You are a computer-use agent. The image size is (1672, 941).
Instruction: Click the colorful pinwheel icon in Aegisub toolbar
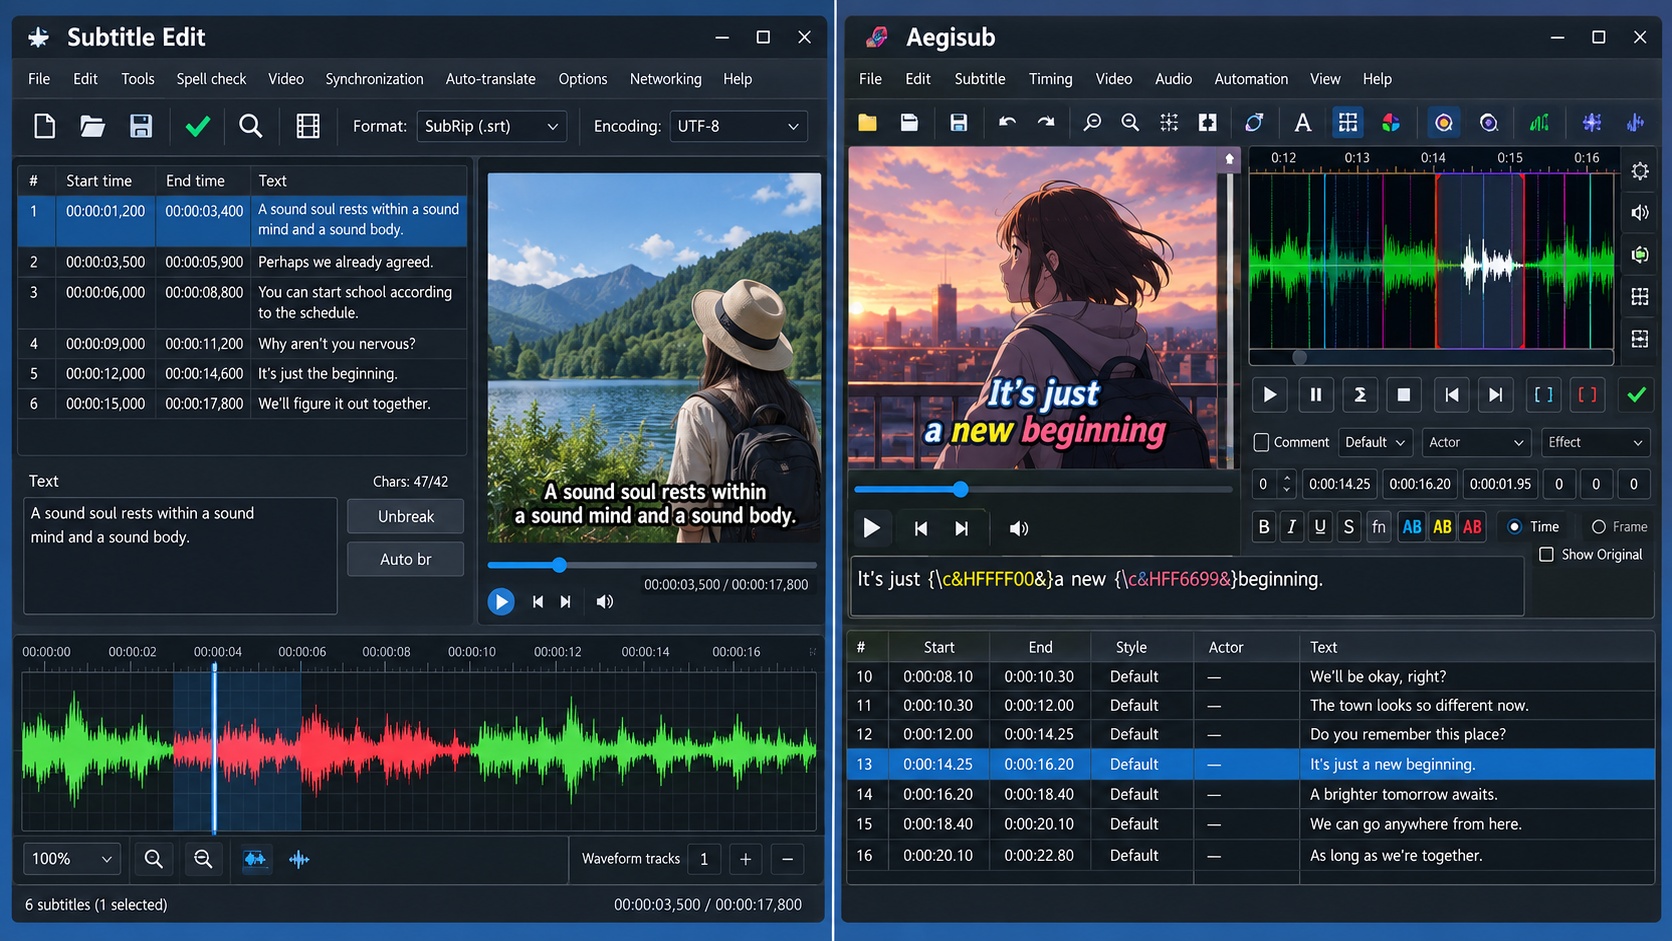1391,122
